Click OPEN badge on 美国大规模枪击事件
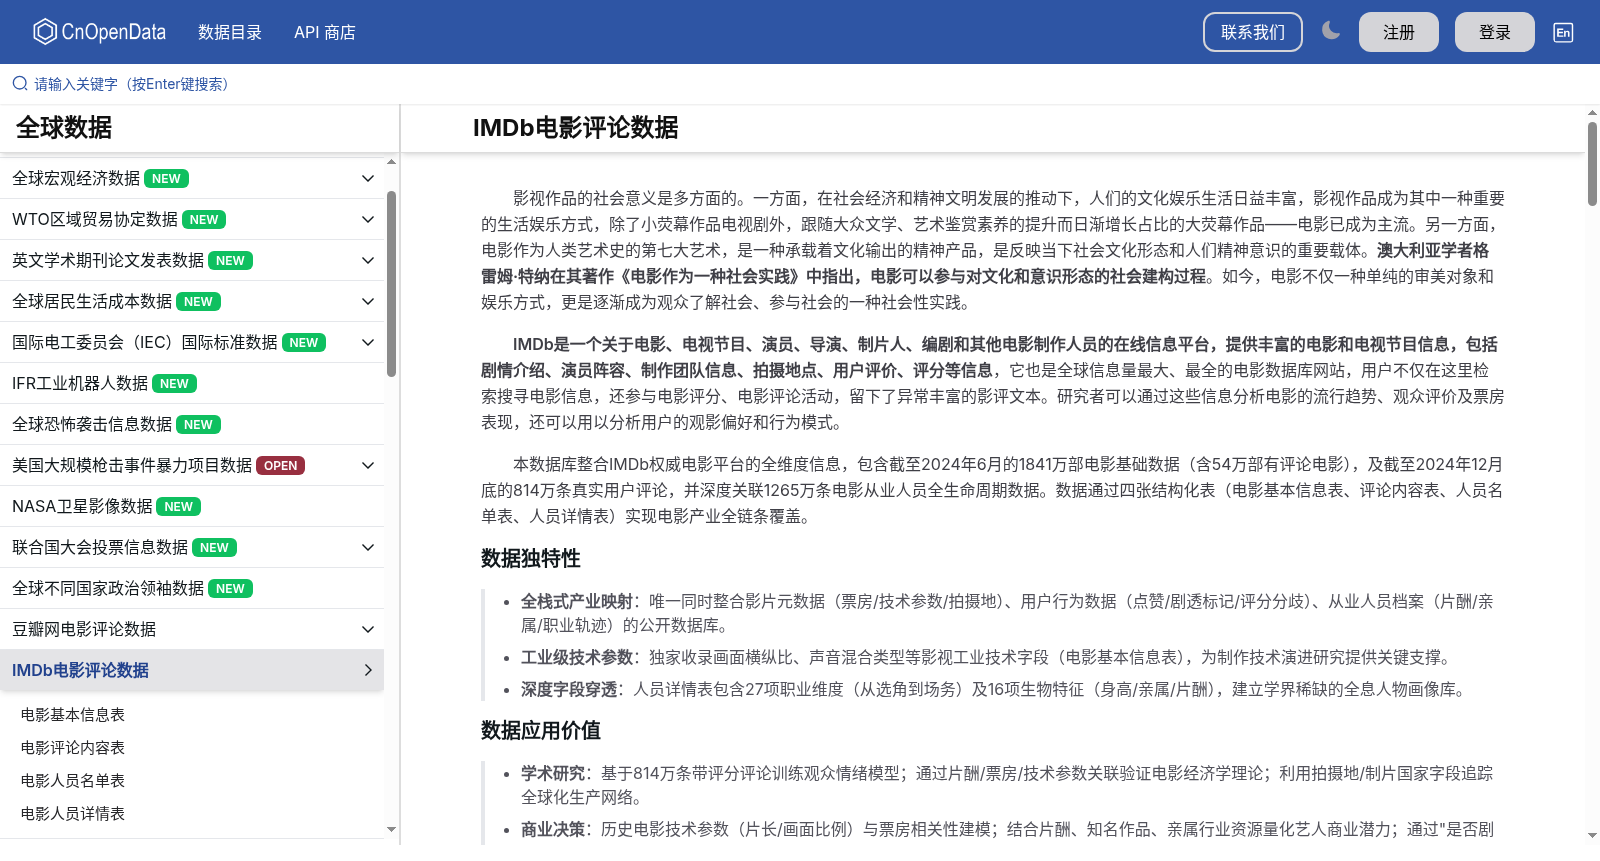This screenshot has width=1600, height=861. (280, 466)
